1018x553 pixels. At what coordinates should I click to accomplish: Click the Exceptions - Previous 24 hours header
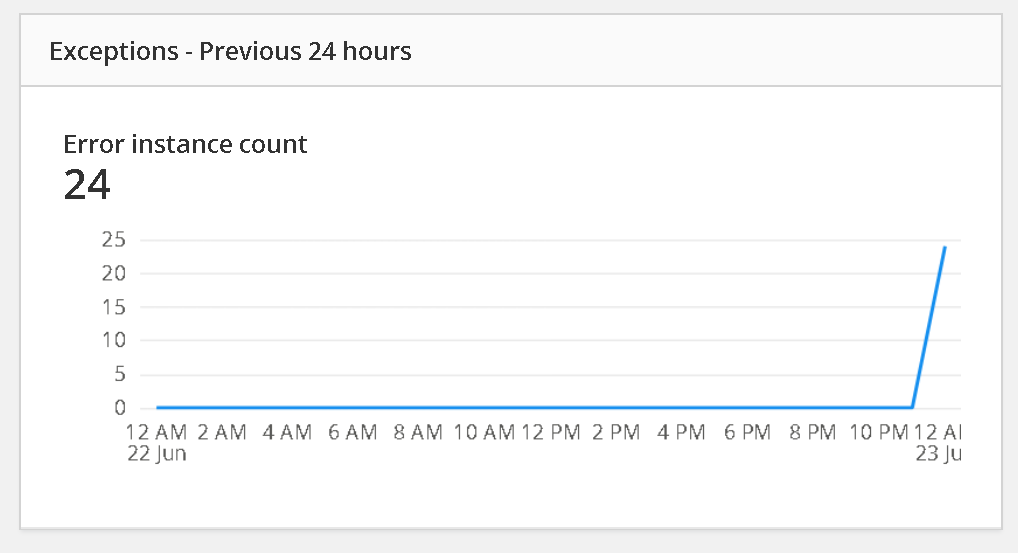click(x=230, y=51)
